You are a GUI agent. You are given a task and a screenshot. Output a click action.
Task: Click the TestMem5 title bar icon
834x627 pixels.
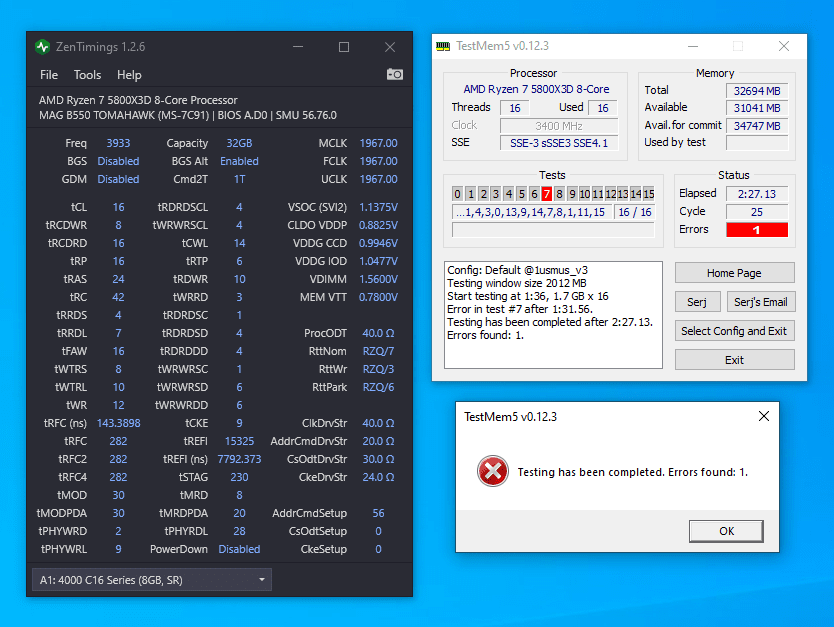(443, 46)
